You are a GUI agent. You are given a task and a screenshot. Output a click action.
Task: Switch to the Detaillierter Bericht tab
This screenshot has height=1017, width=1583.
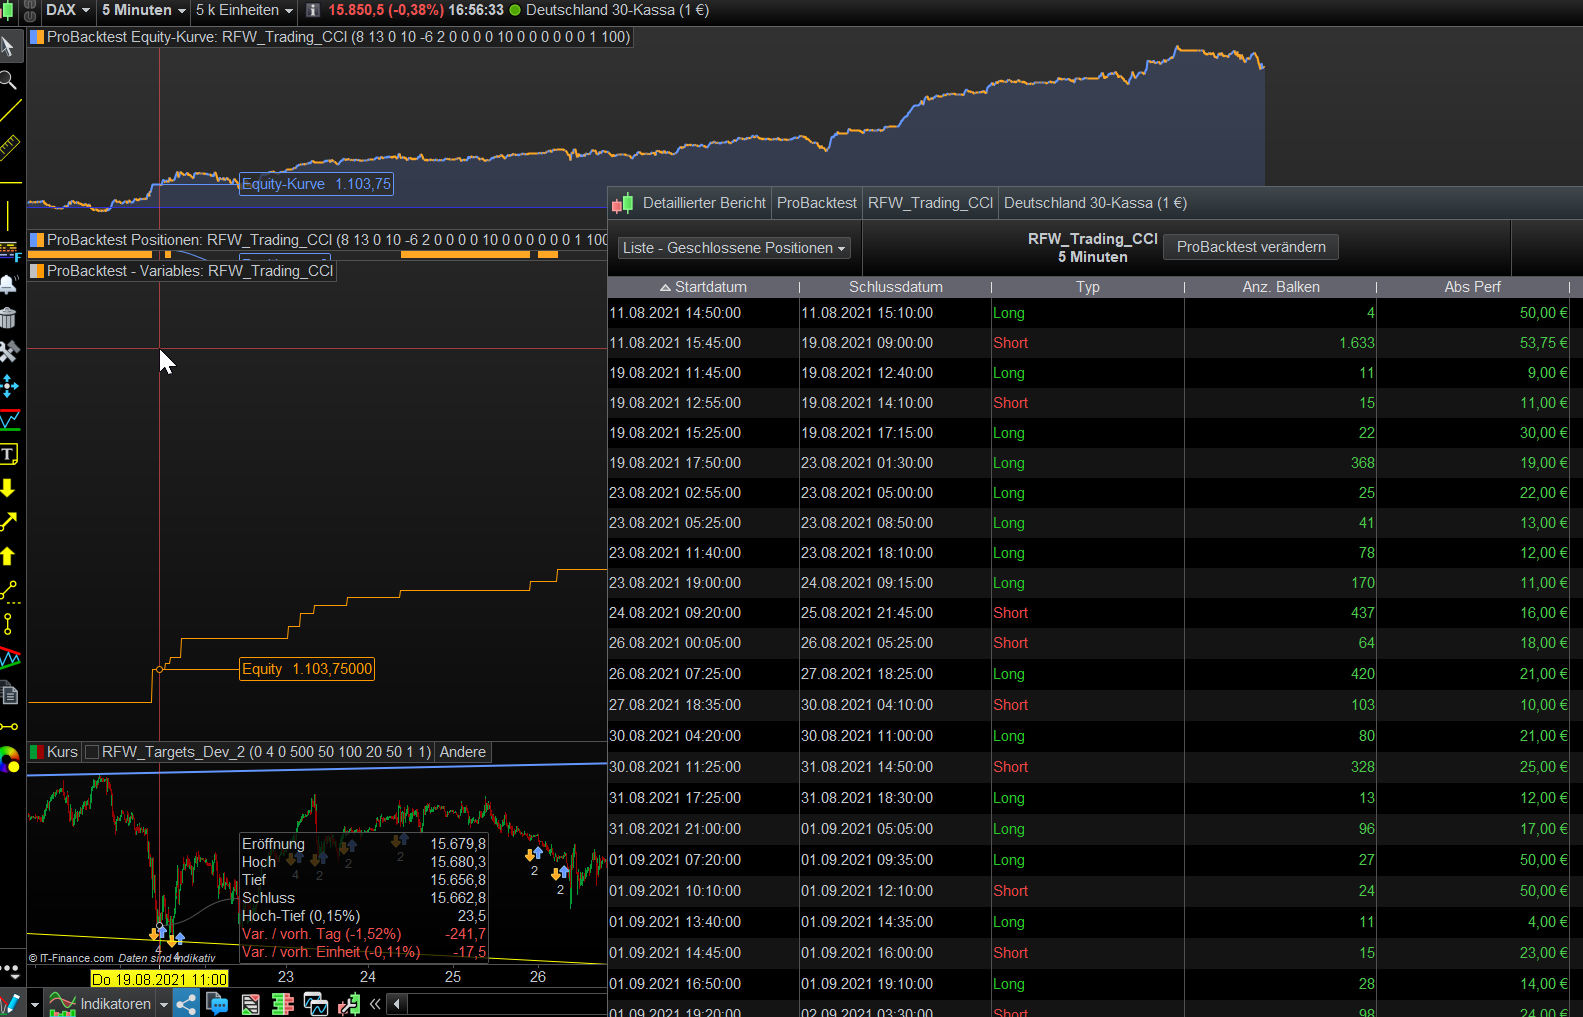coord(704,203)
